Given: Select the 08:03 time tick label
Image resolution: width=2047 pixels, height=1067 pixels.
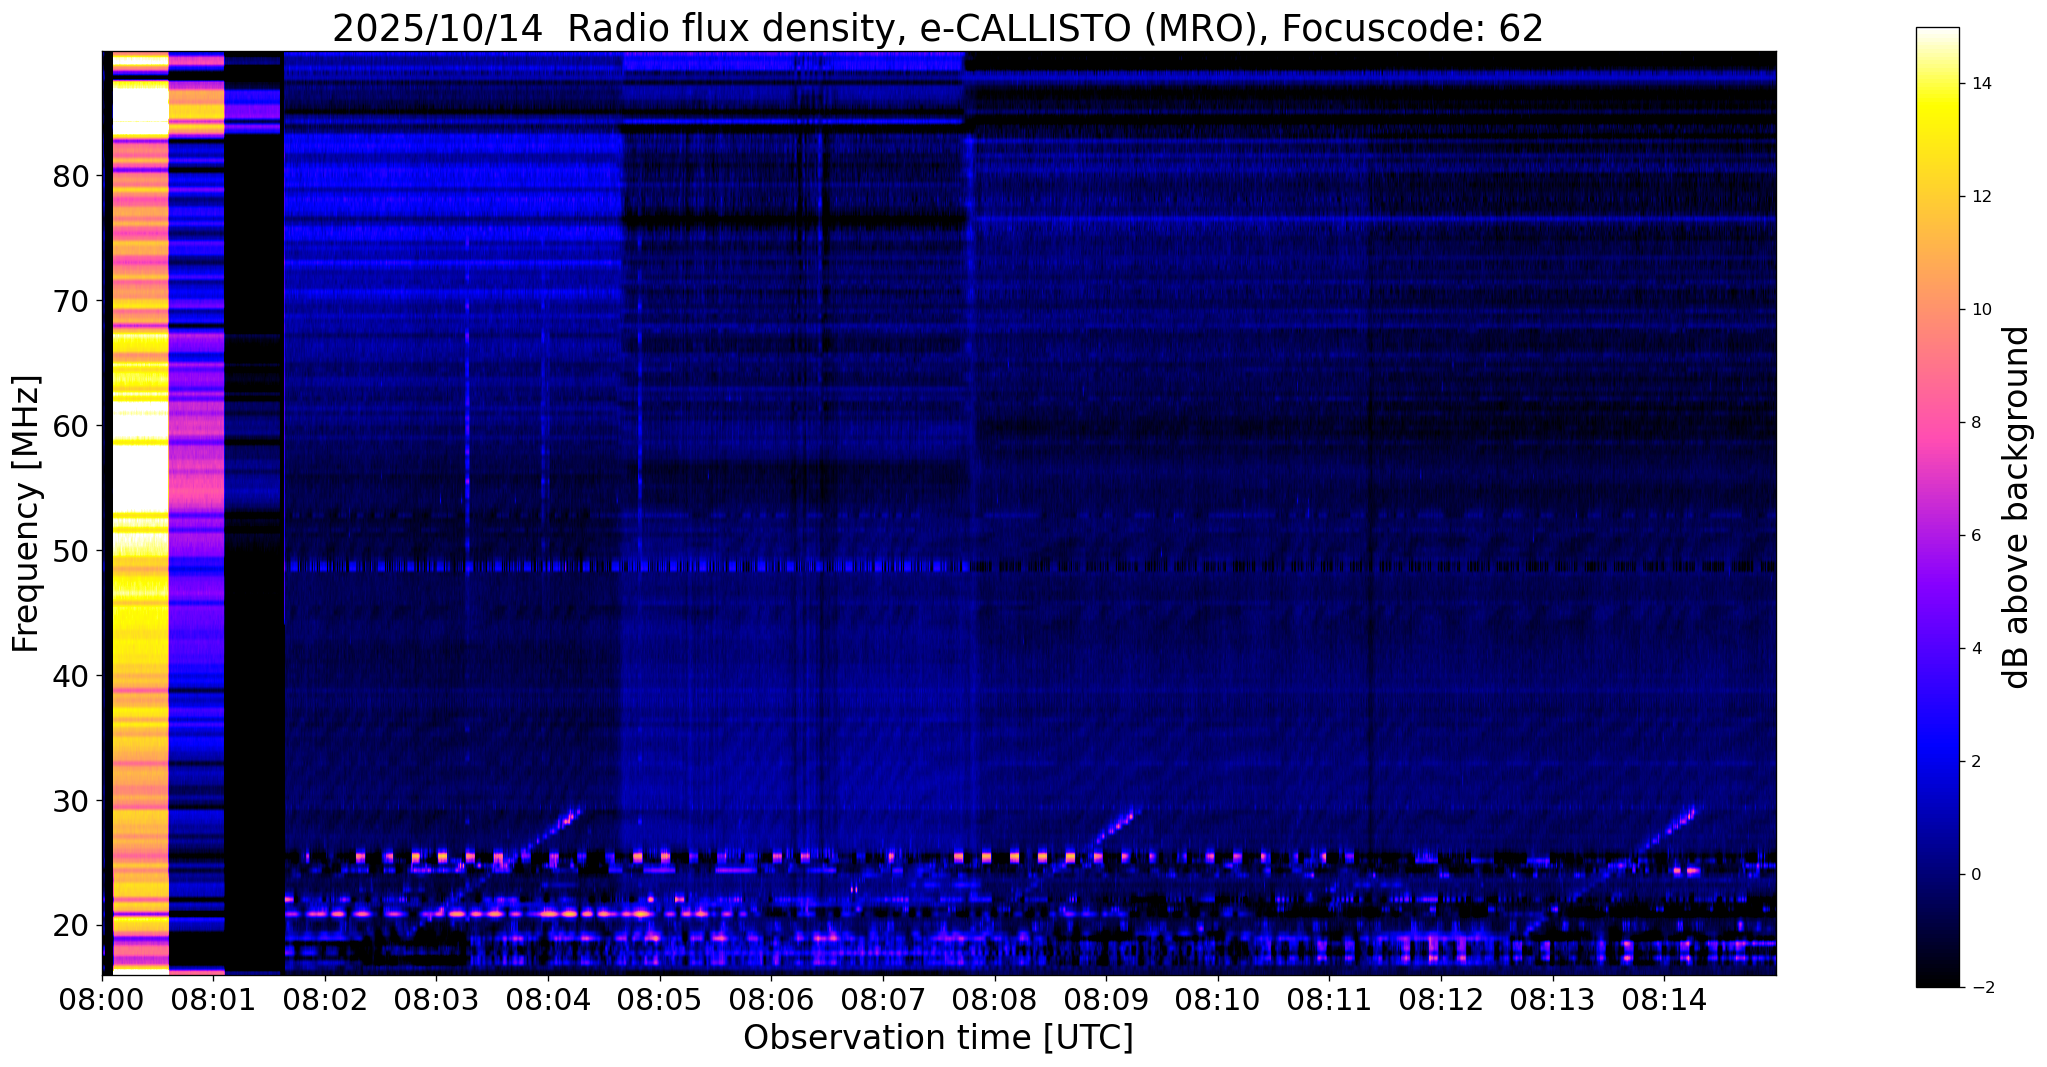Looking at the screenshot, I should click(x=436, y=1000).
